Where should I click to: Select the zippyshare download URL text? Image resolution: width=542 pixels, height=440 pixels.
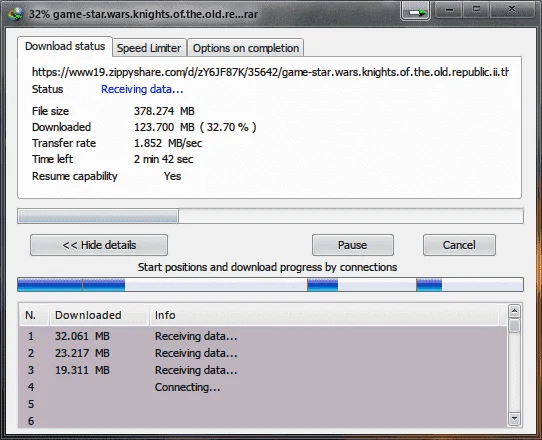(x=270, y=72)
